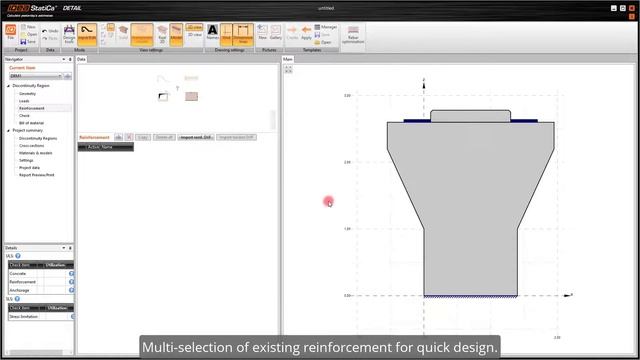
Task: Click the Copy reinforcement button
Action: 143,137
